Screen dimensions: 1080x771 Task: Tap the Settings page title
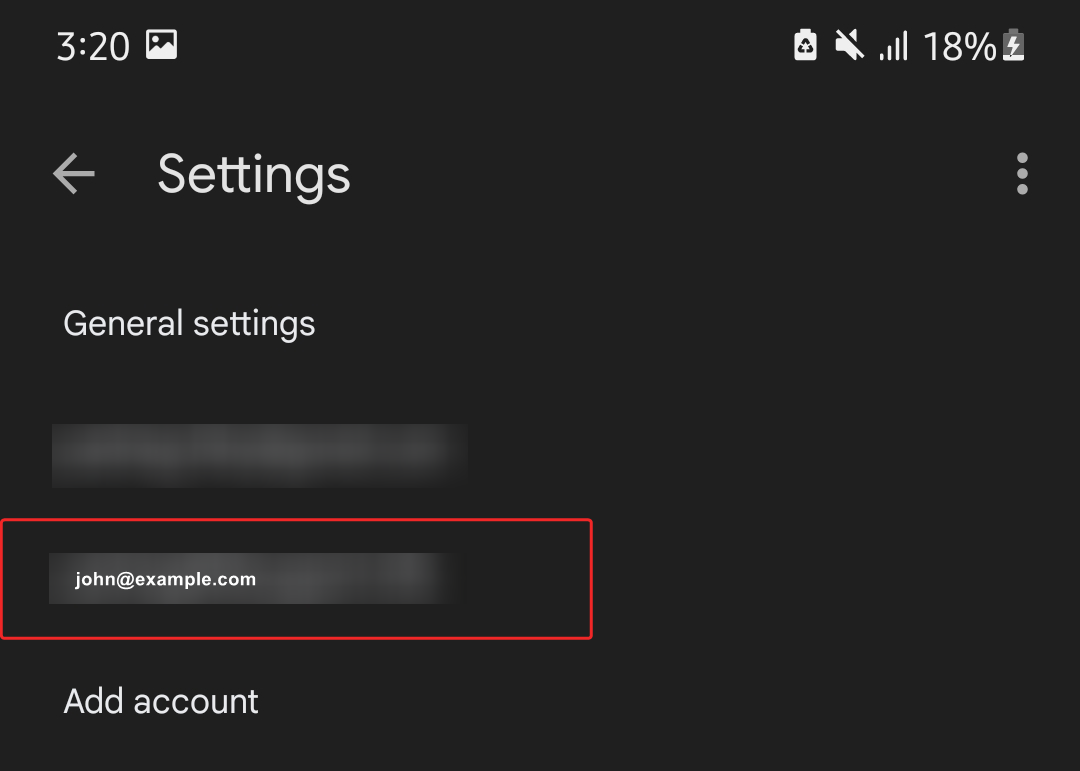tap(254, 175)
